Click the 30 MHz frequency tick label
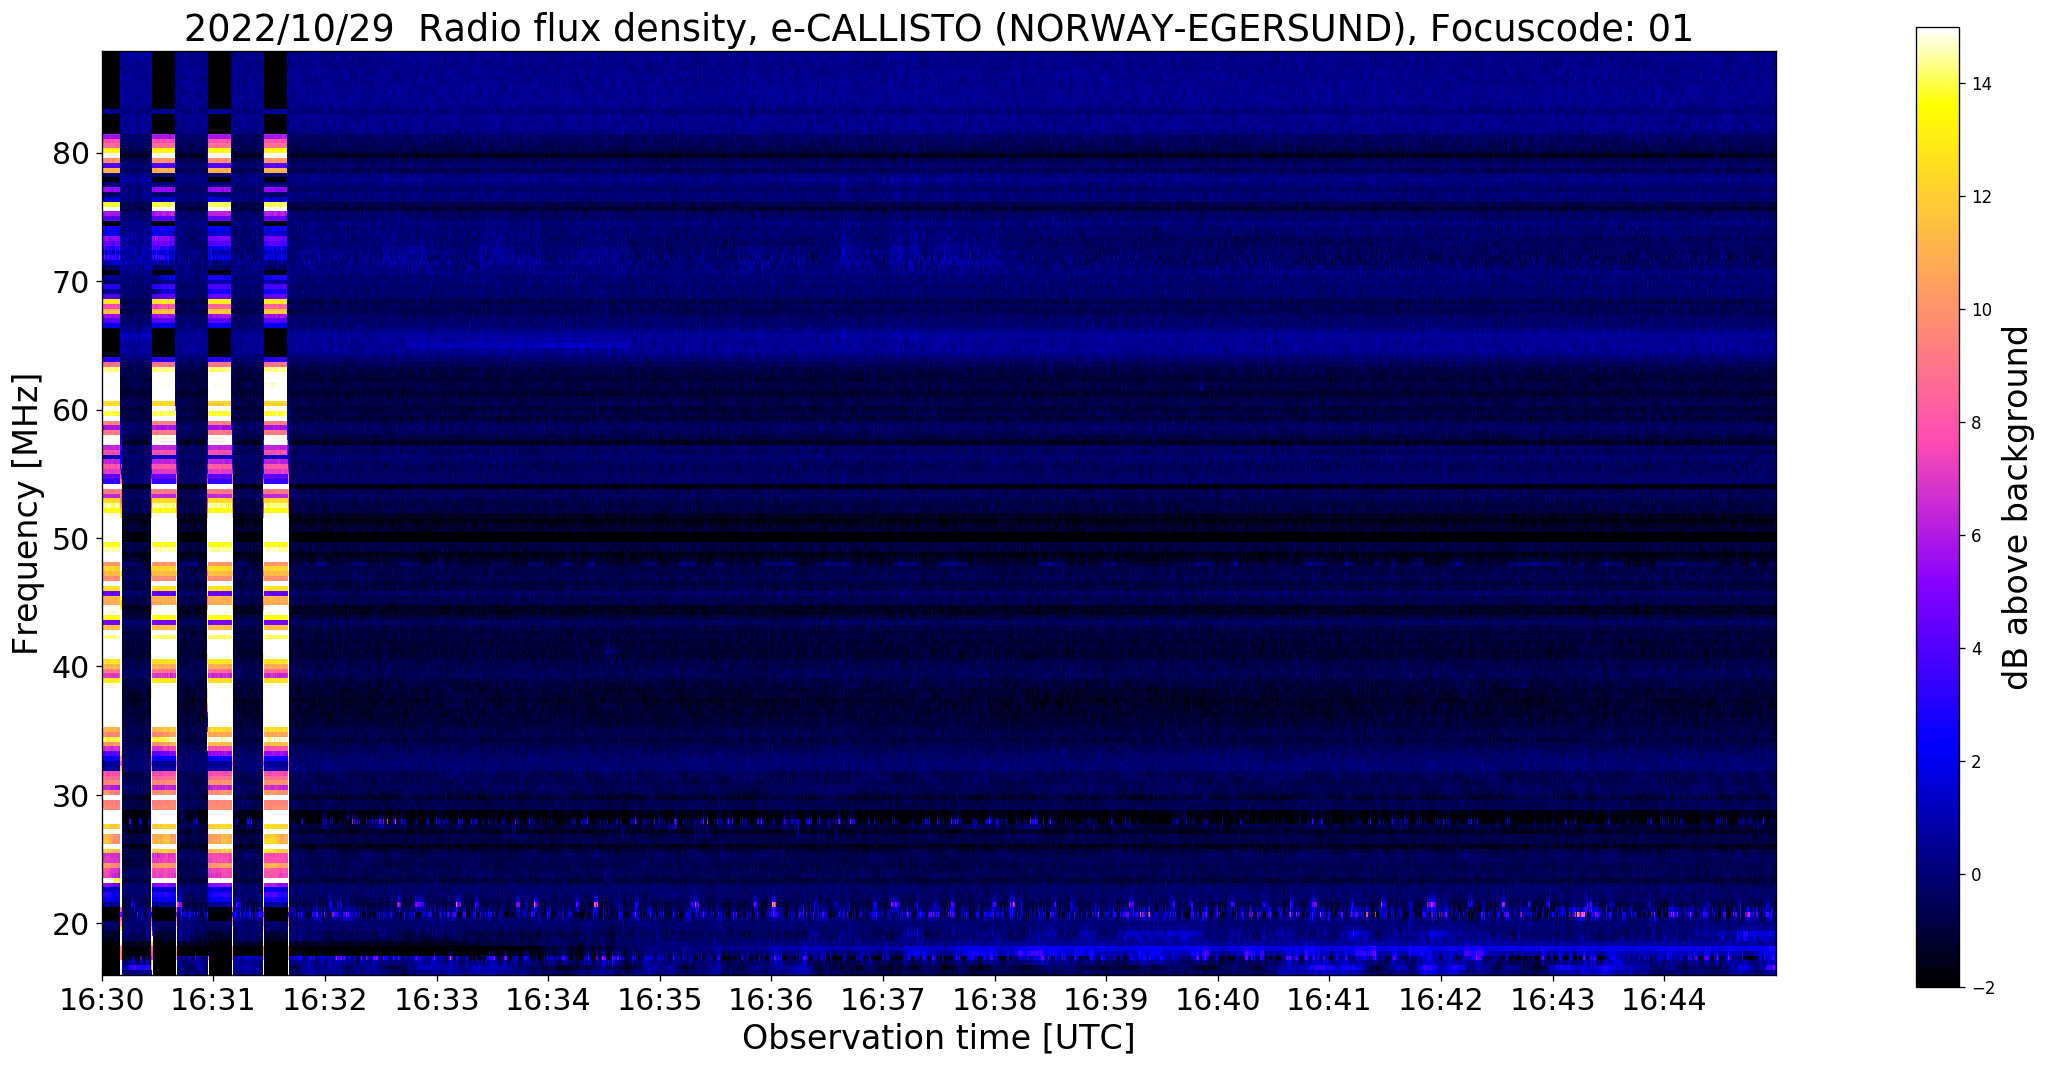Screen dimensions: 2047x1067 (72, 796)
